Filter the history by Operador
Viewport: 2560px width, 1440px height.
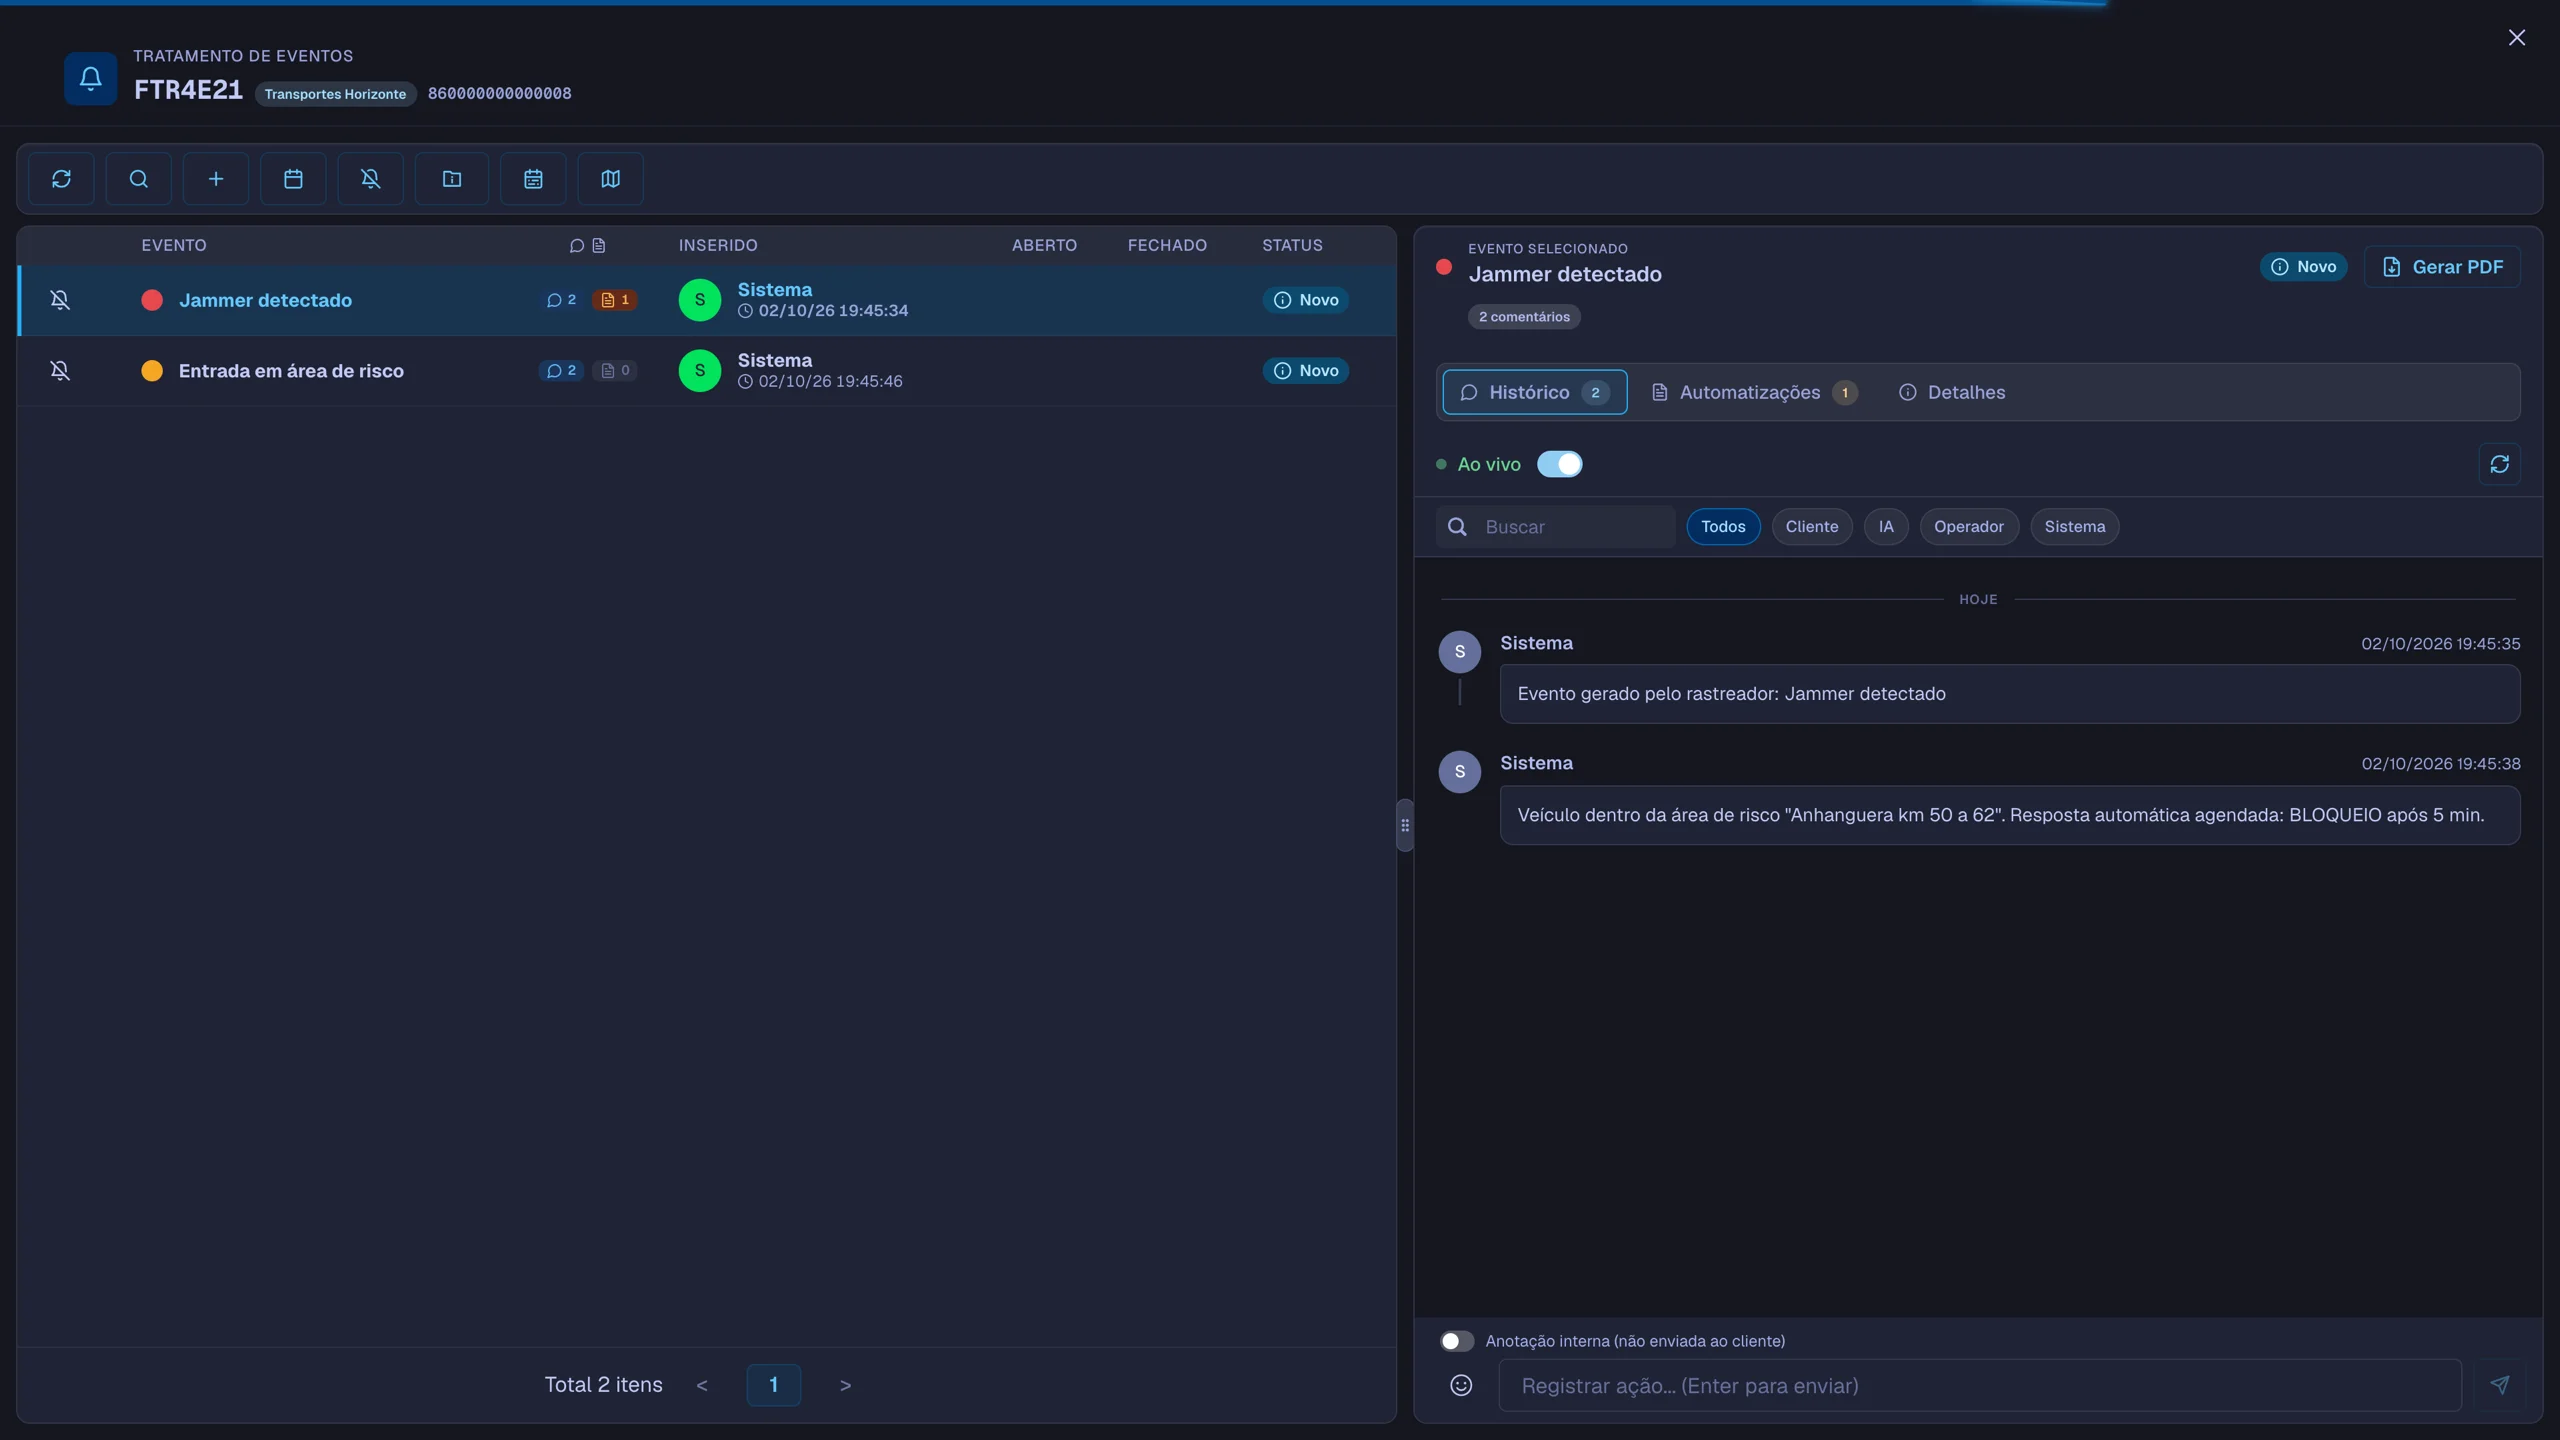pos(1969,527)
